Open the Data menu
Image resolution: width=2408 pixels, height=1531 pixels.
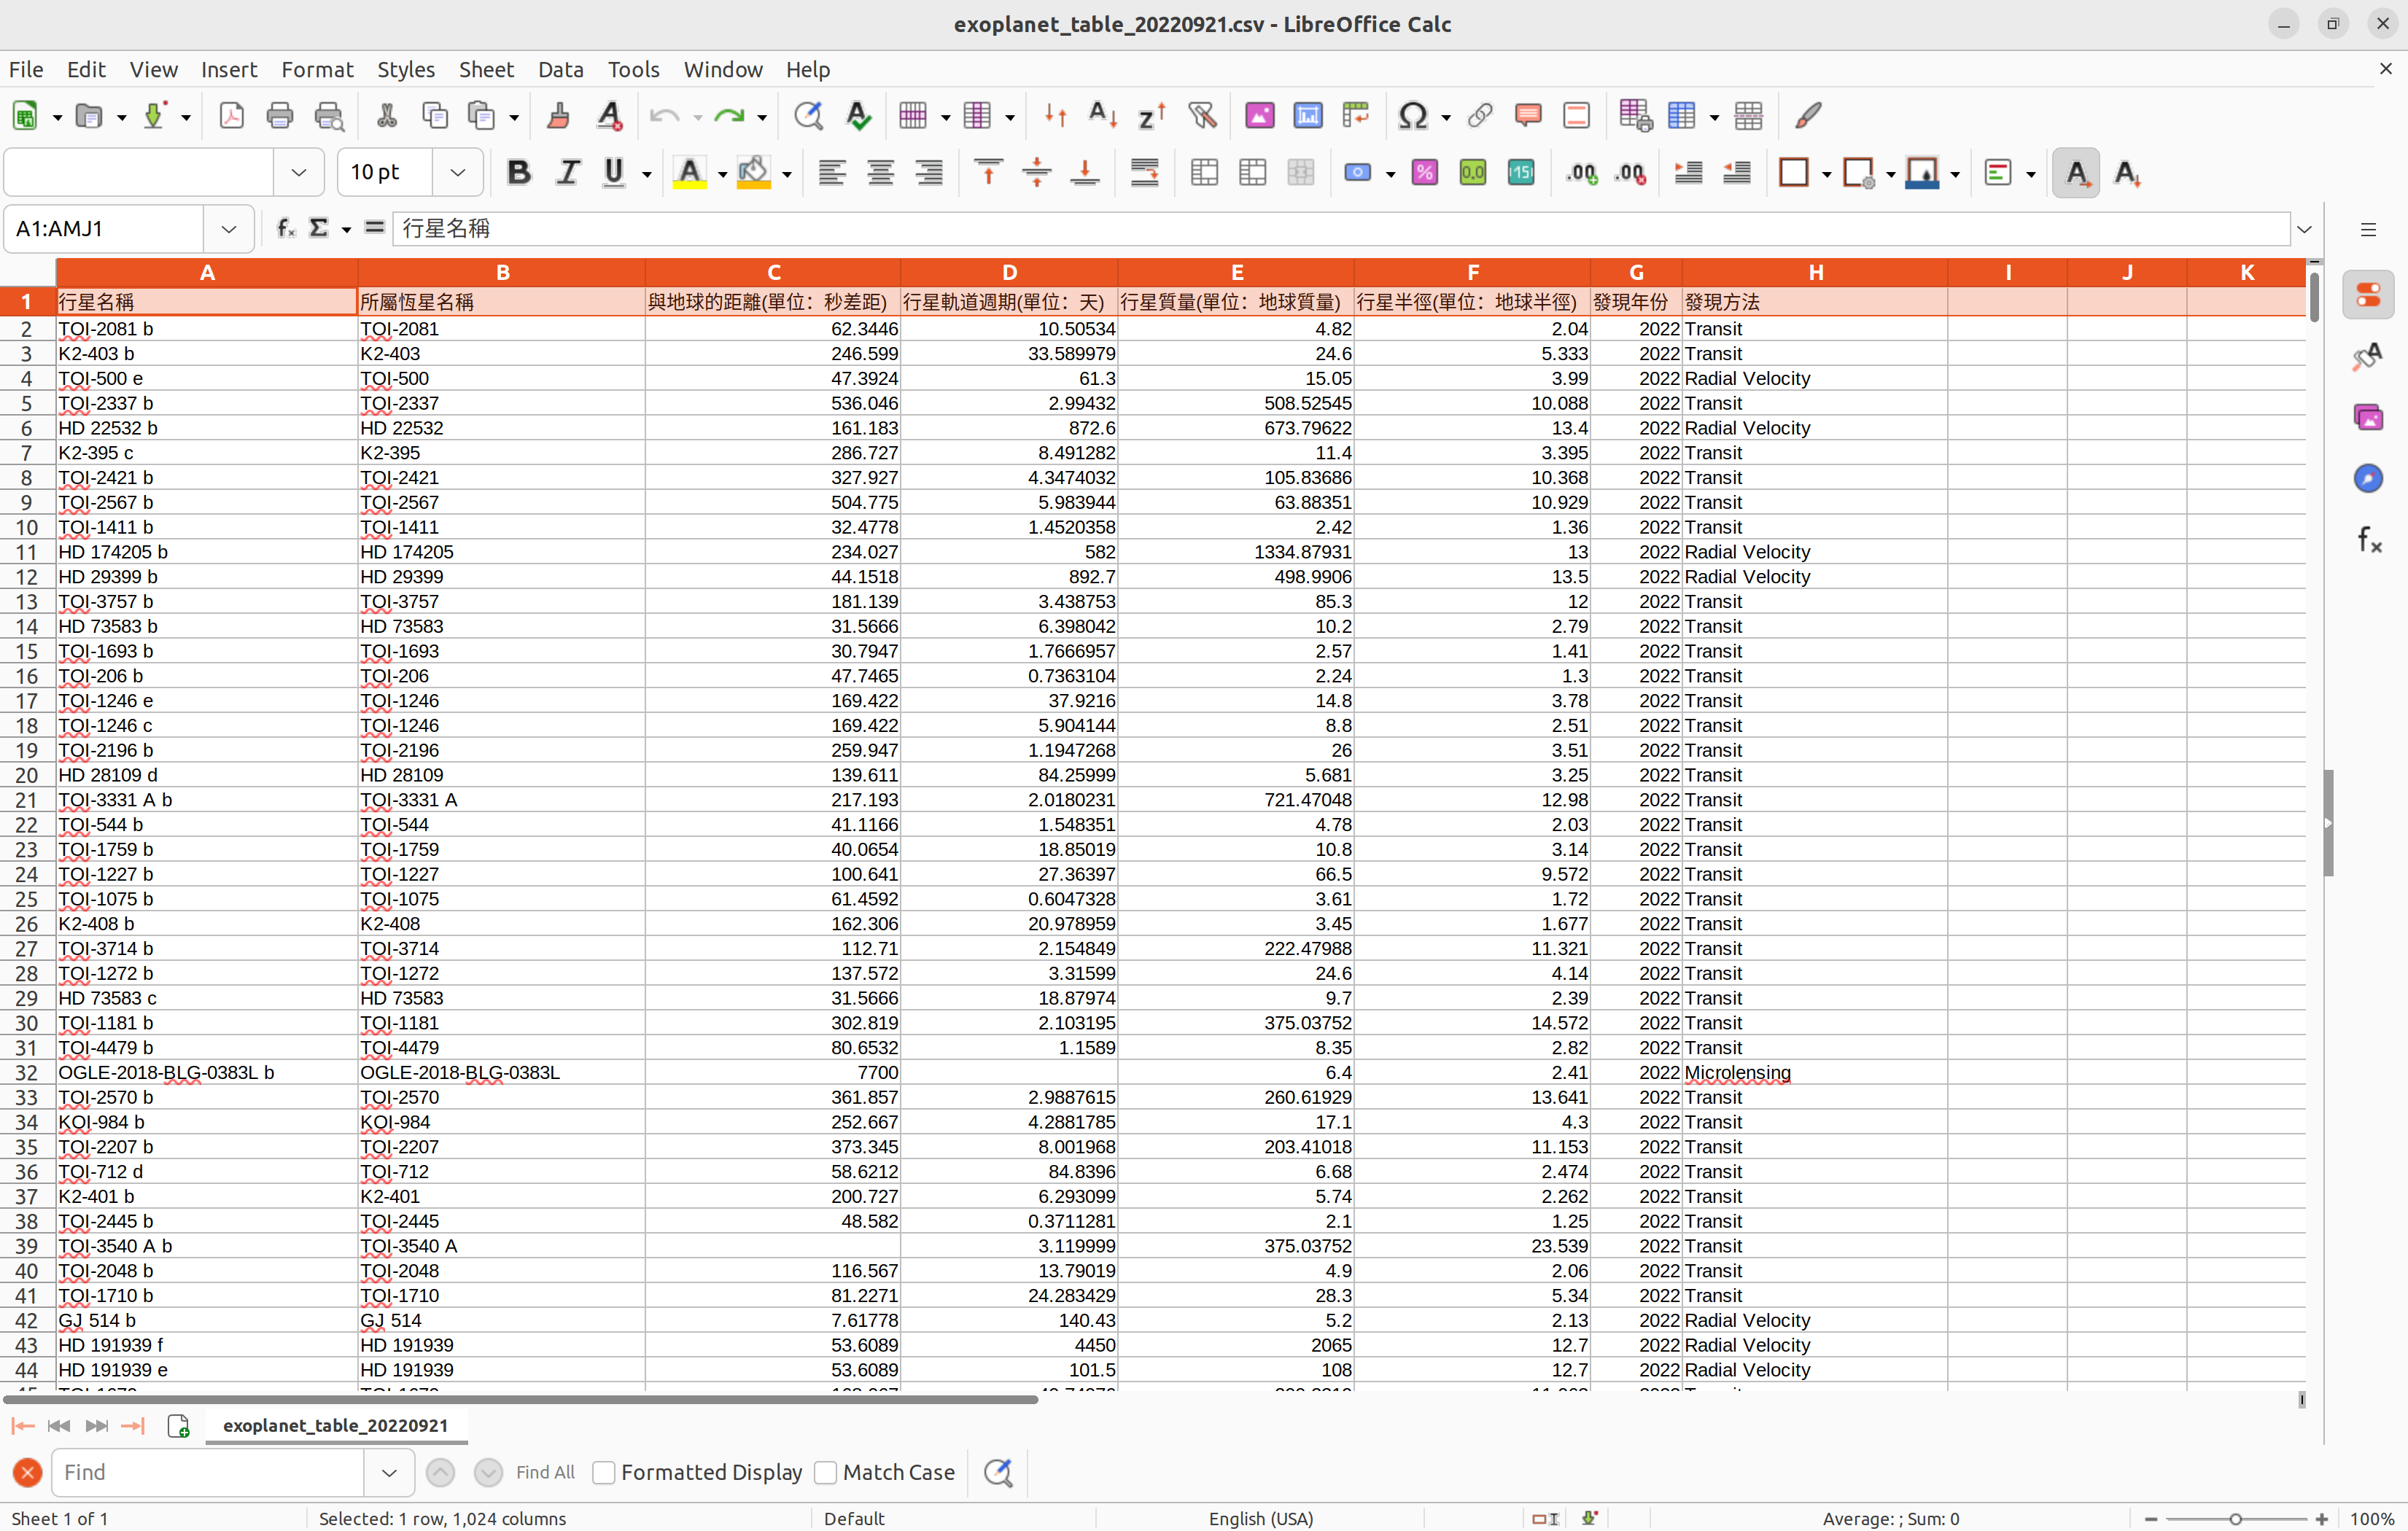pos(560,69)
